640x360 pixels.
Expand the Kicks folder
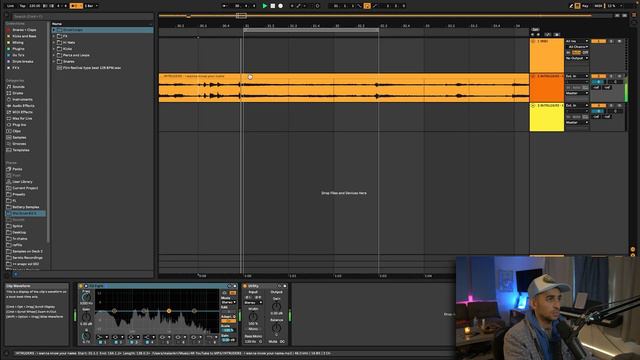(x=54, y=49)
